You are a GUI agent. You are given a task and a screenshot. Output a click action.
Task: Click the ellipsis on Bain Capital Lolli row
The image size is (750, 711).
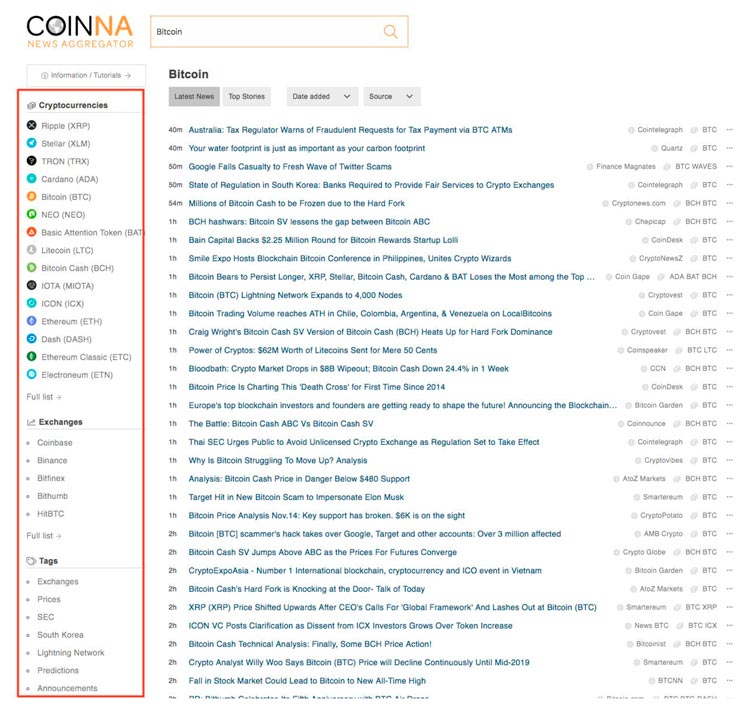[x=729, y=240]
